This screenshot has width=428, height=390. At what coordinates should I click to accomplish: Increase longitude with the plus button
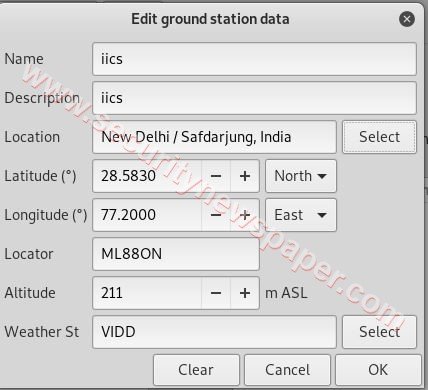[x=245, y=215]
